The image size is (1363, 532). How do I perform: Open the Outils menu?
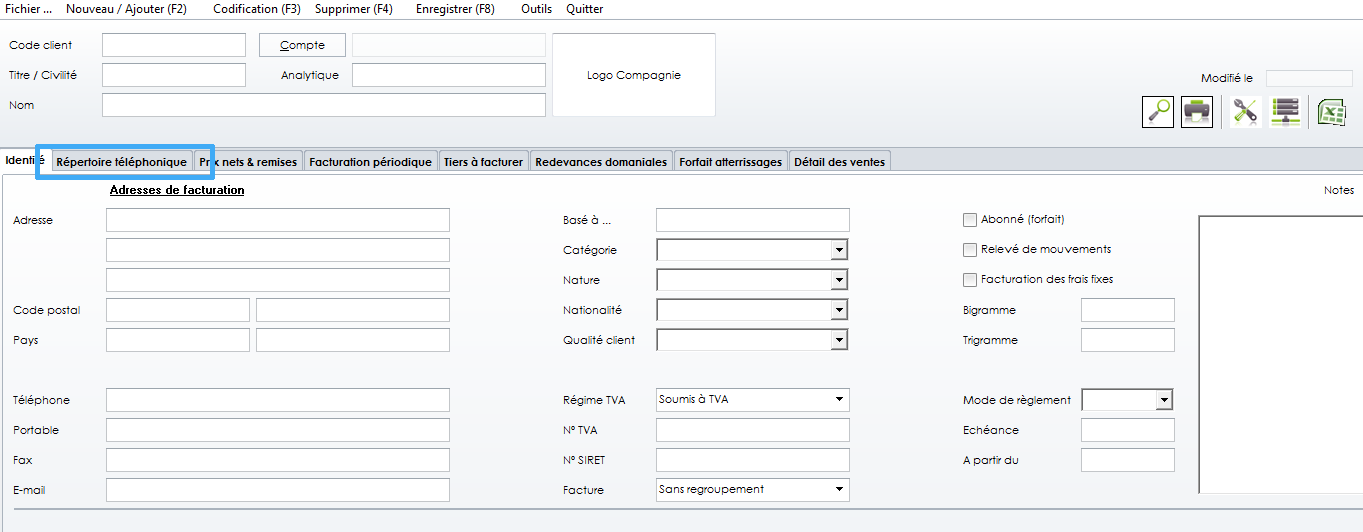[536, 9]
